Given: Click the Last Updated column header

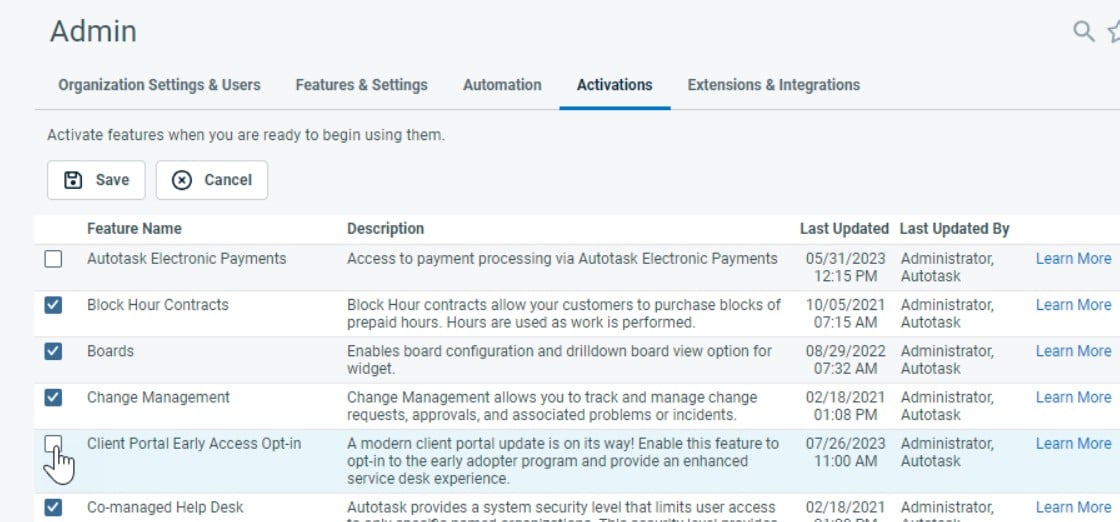Looking at the screenshot, I should (x=843, y=229).
